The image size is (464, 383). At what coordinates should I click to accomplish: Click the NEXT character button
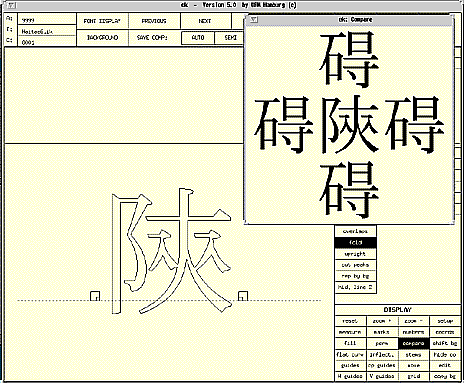(205, 21)
